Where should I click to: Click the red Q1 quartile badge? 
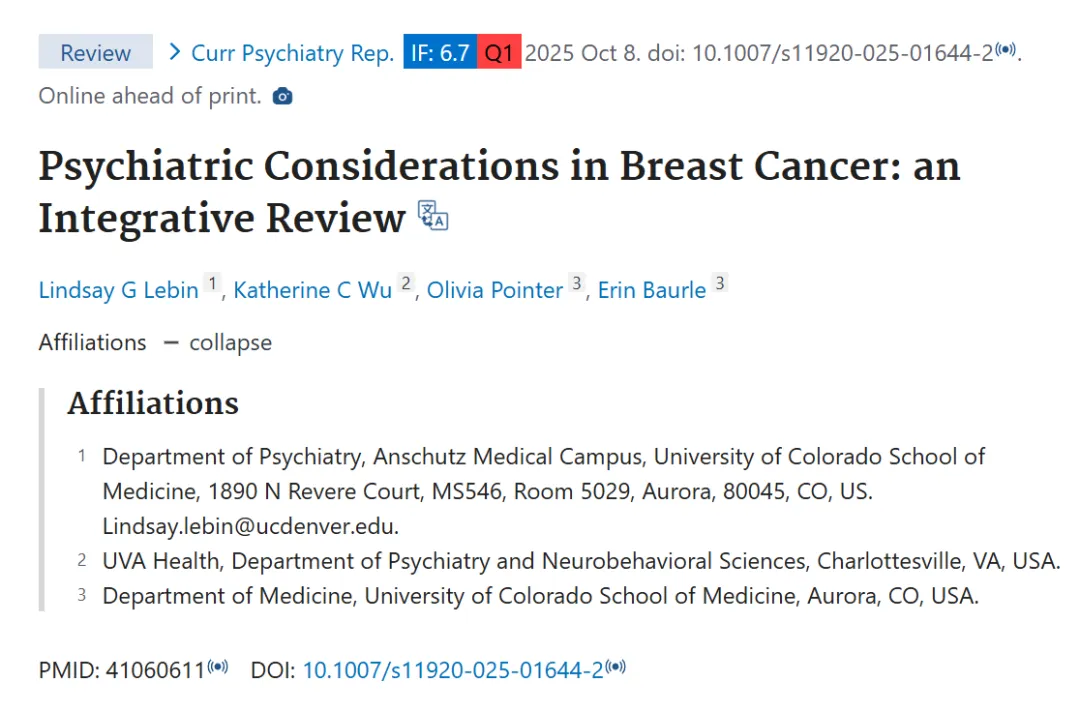[499, 53]
